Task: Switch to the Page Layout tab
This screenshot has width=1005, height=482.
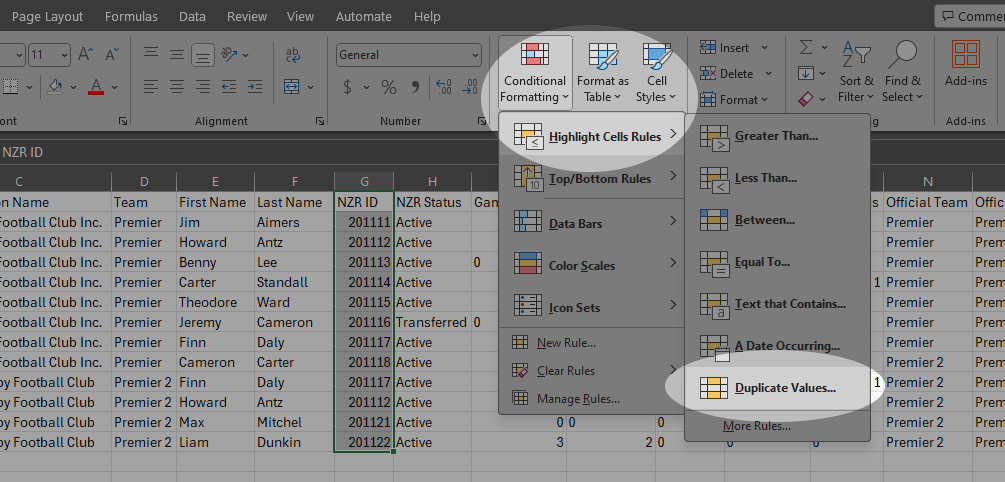Action: [47, 17]
